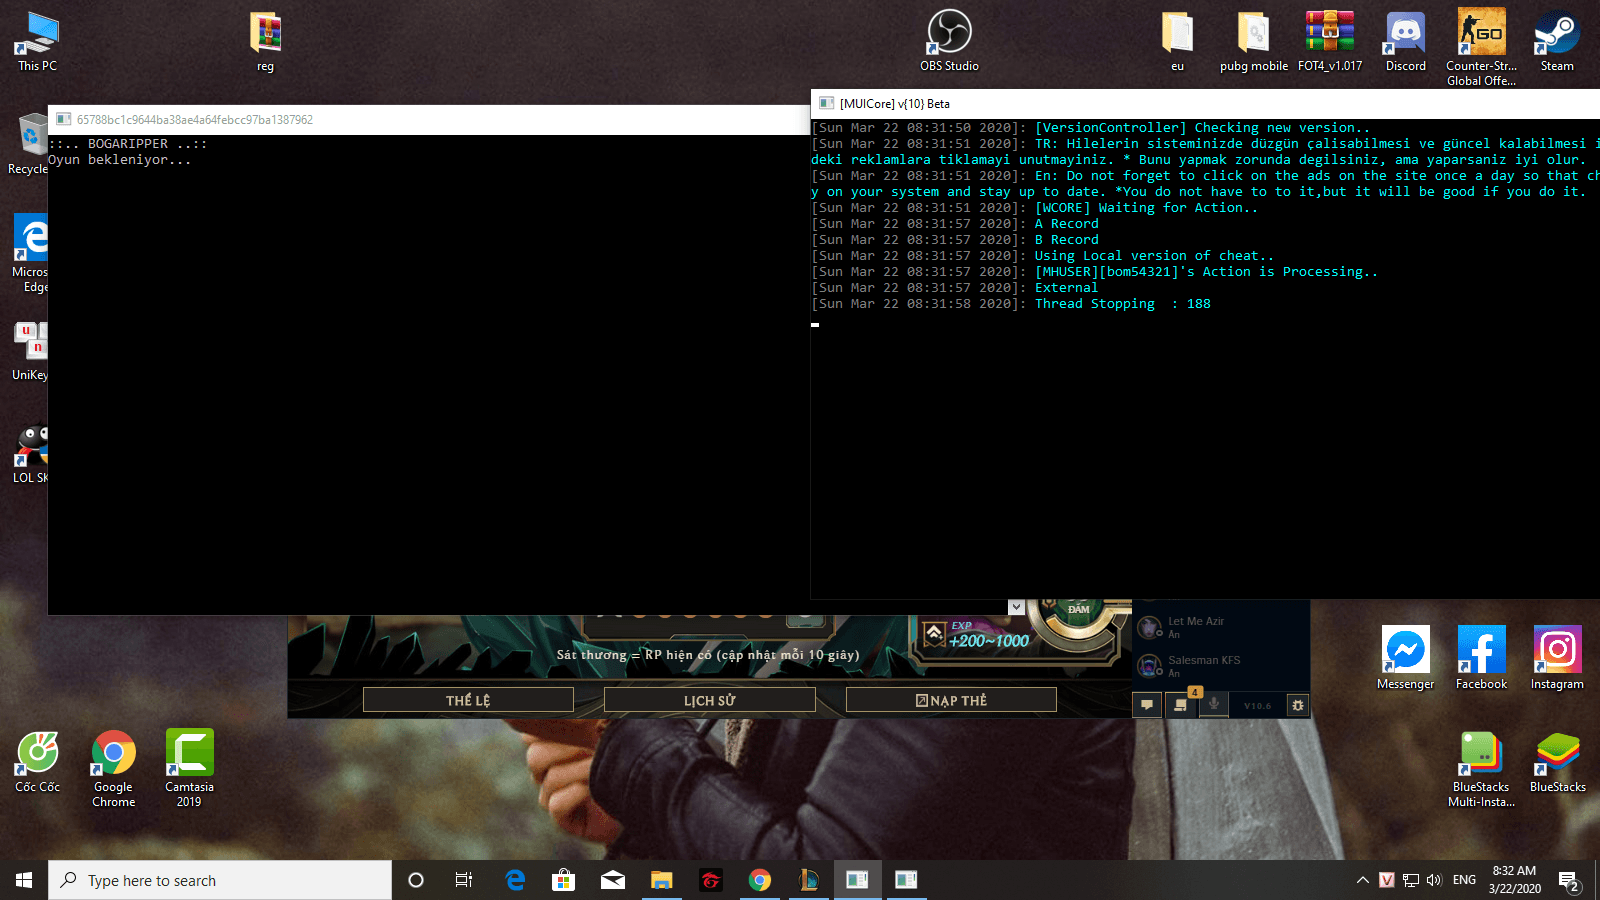The width and height of the screenshot is (1600, 900).
Task: Click the Type here to search box
Action: click(220, 880)
